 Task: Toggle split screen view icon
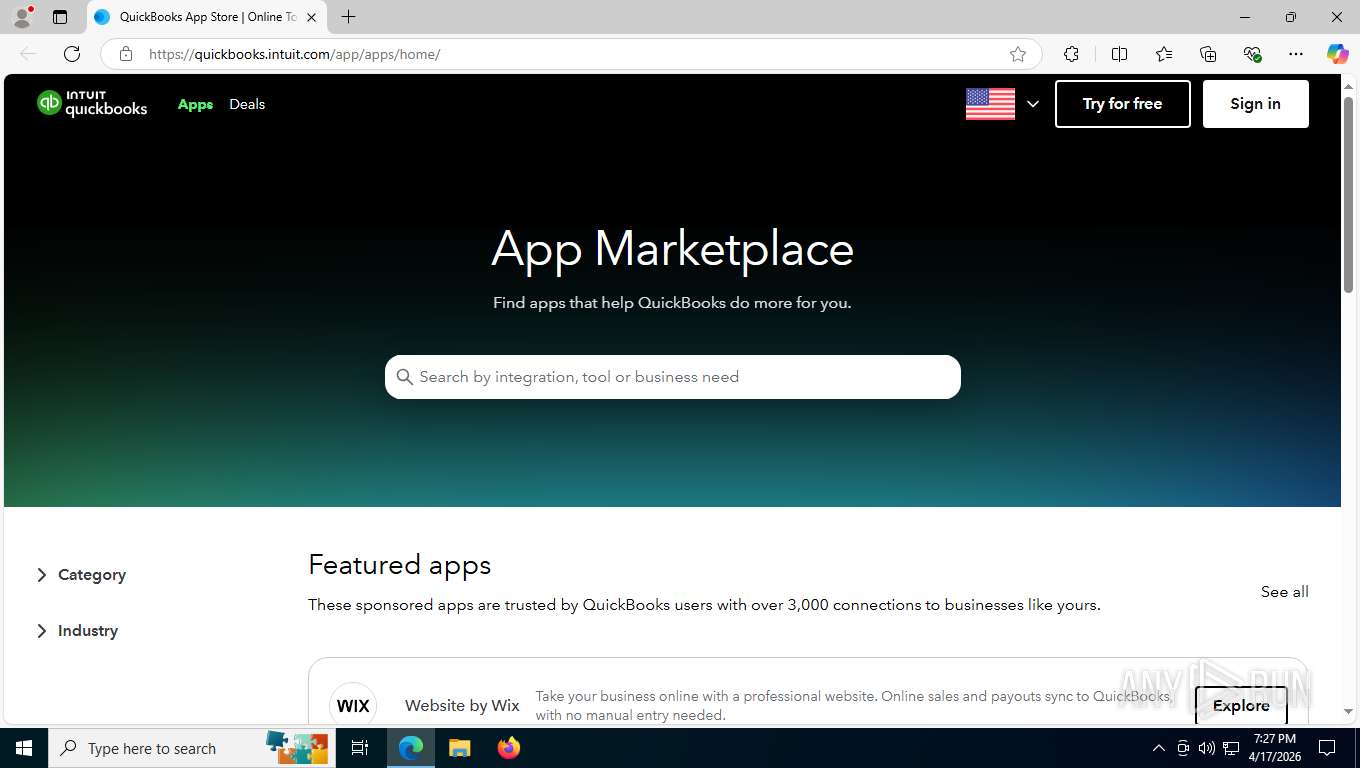pyautogui.click(x=1119, y=54)
